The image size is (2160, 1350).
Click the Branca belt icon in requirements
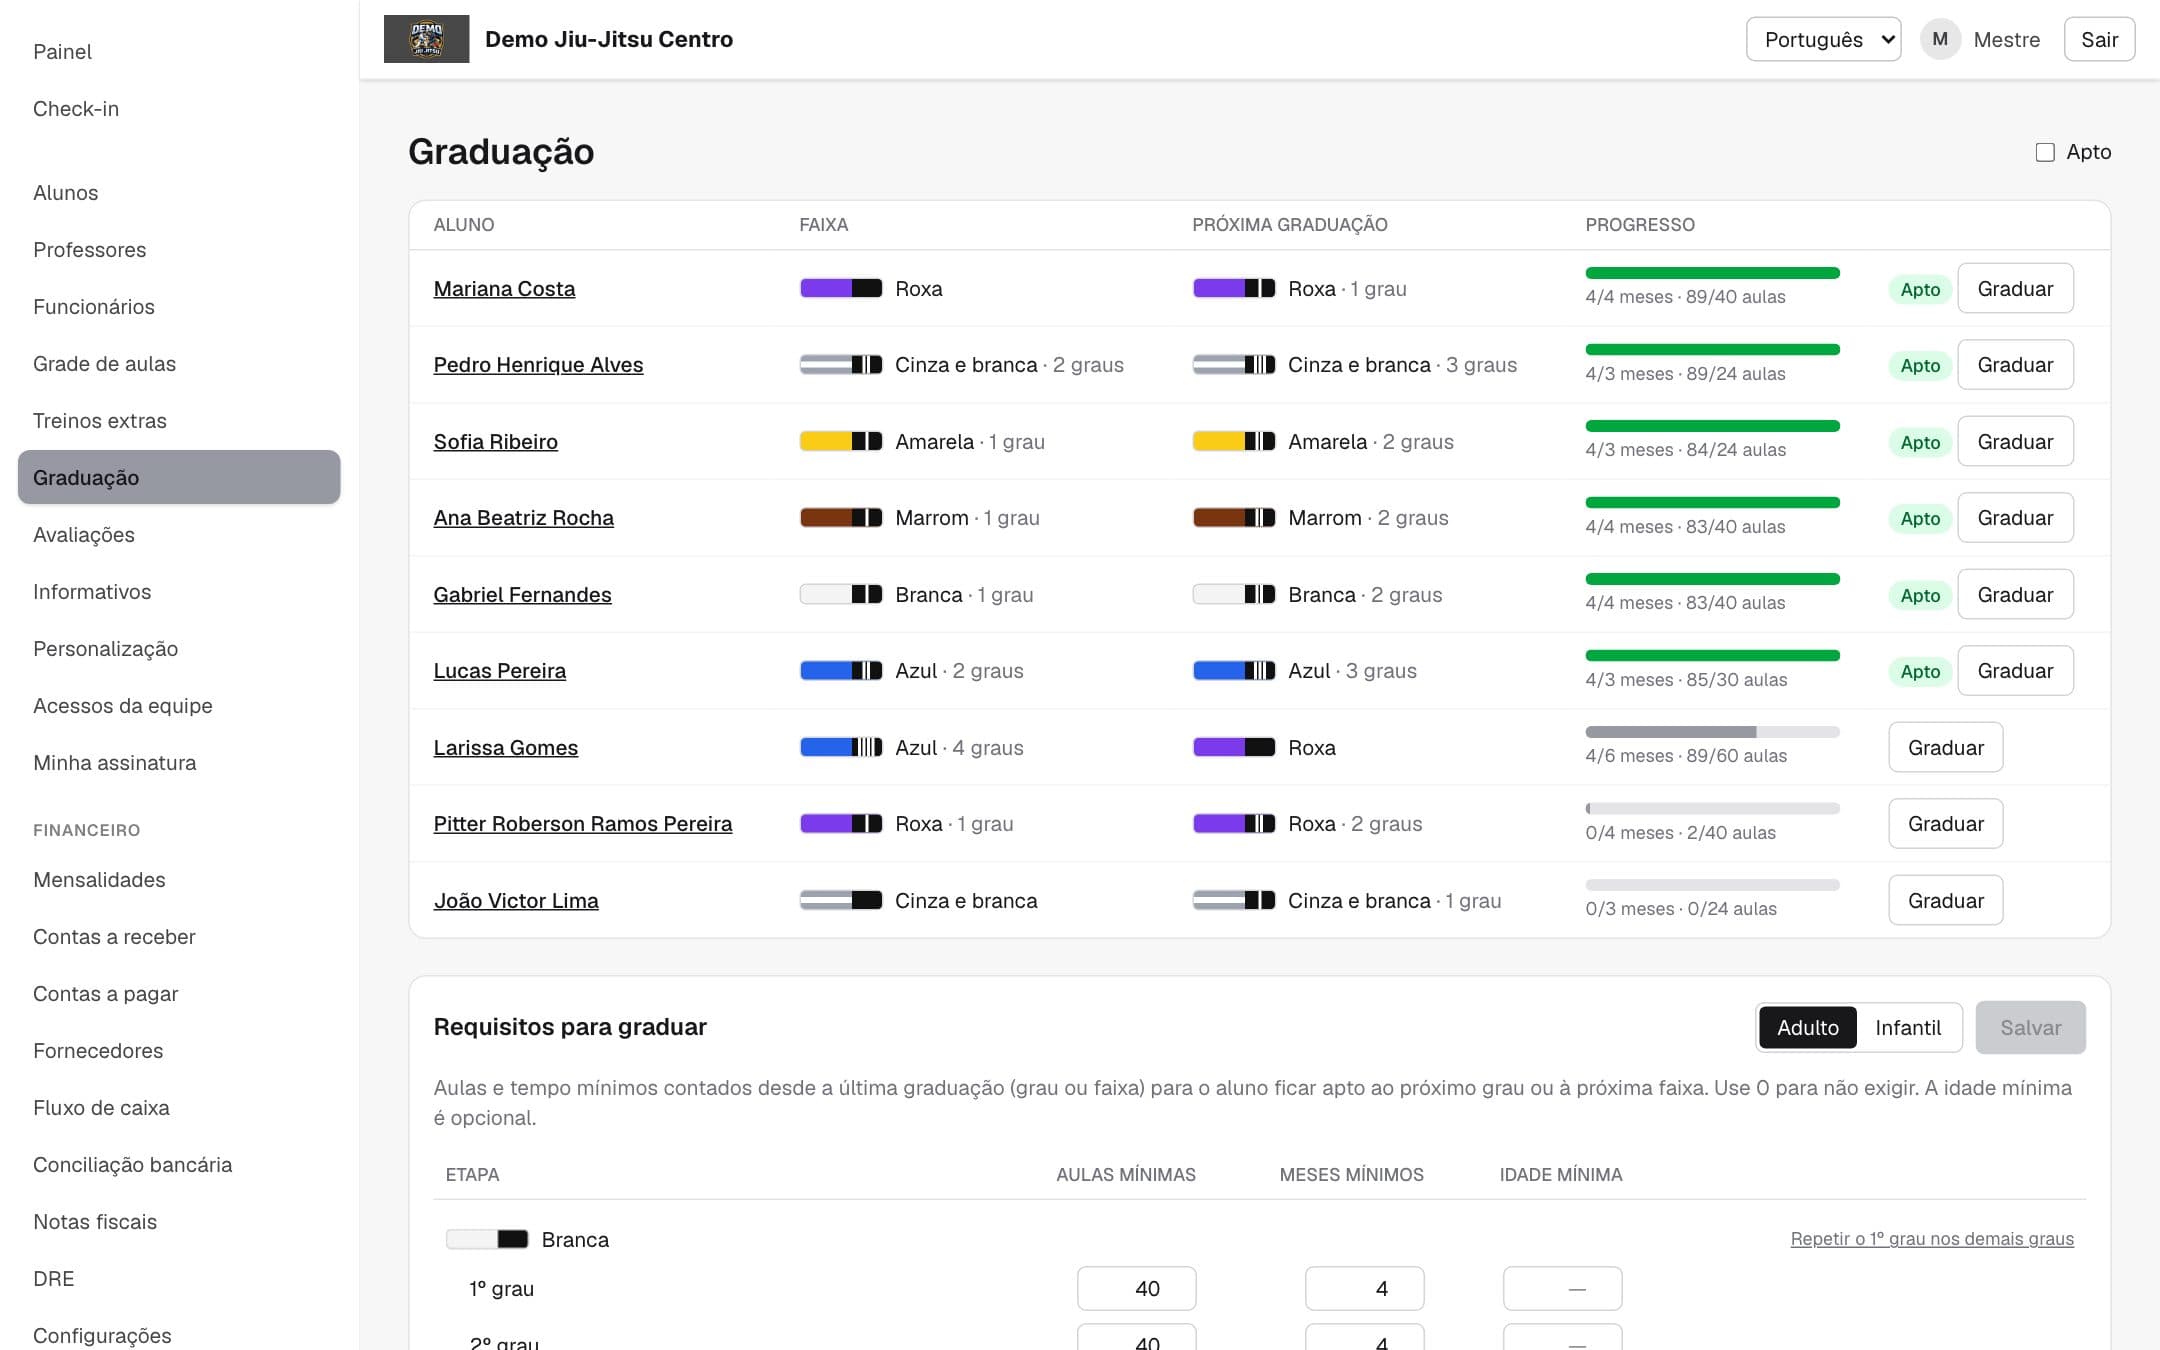click(487, 1240)
